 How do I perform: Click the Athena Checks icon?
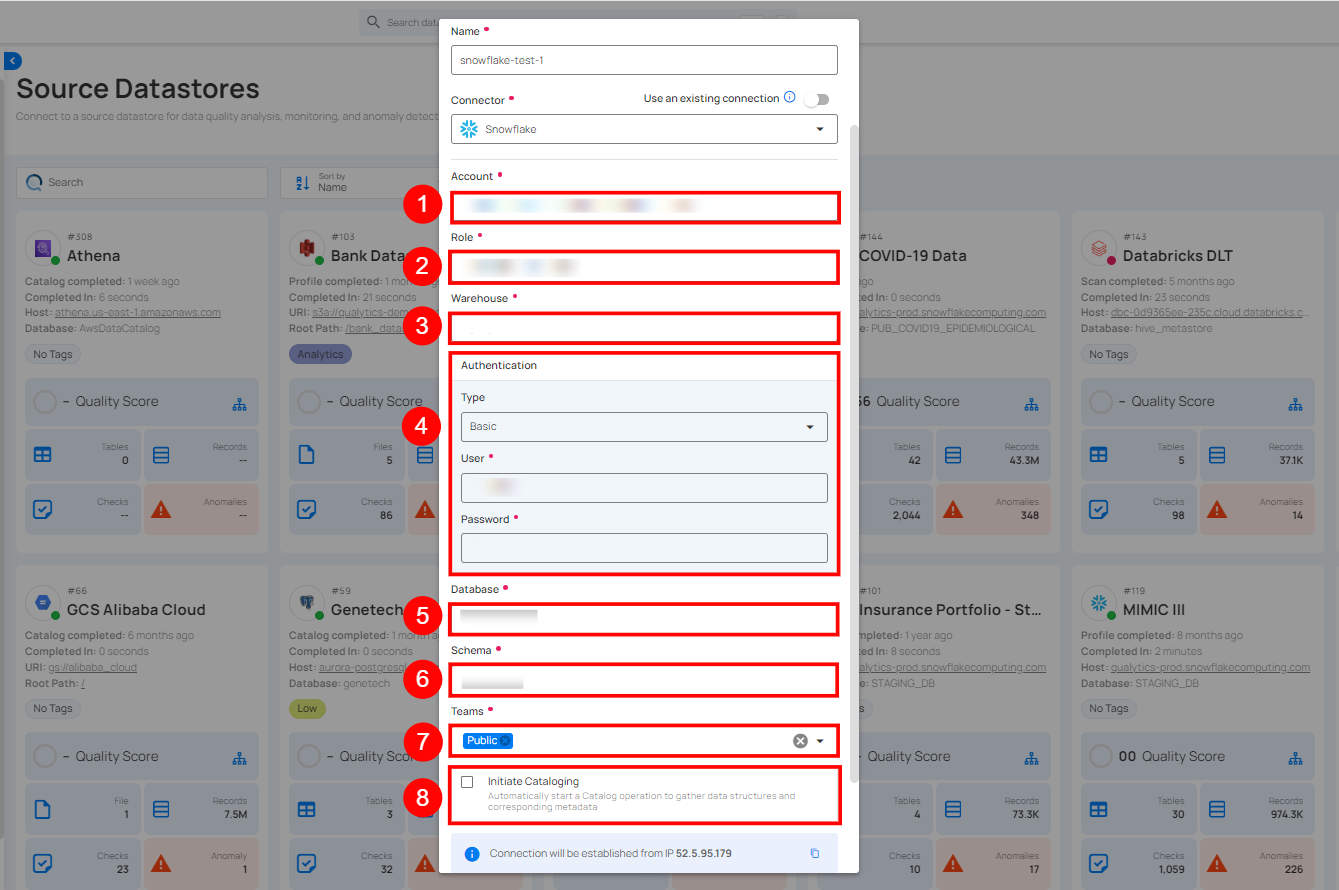point(42,509)
